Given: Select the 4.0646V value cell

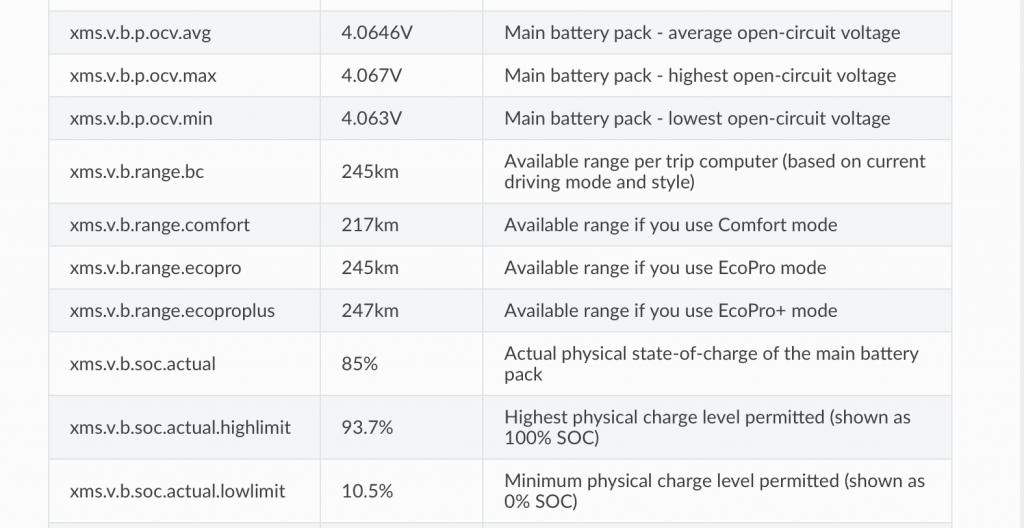Looking at the screenshot, I should click(x=377, y=33).
